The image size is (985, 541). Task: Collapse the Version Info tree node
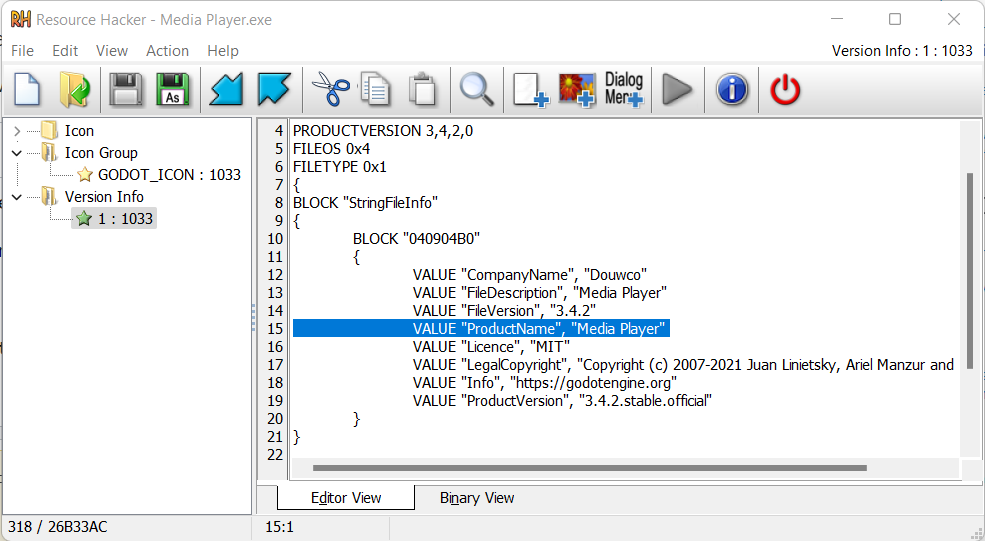coord(17,197)
